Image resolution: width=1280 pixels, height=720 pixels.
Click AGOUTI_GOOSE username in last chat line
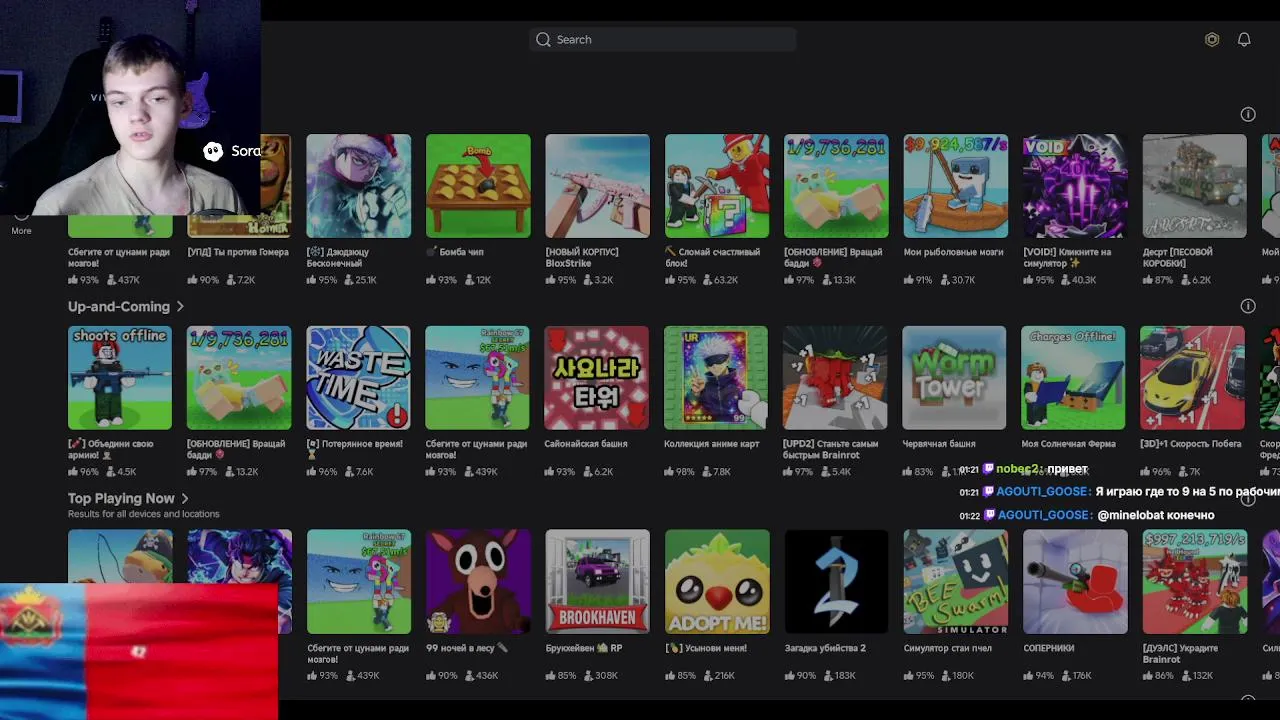click(1044, 515)
